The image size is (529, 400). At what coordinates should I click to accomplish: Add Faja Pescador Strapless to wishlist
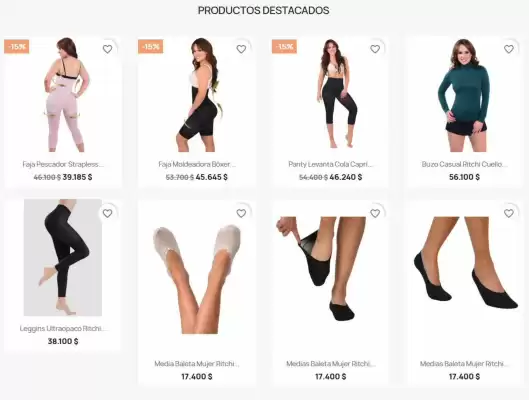[107, 49]
